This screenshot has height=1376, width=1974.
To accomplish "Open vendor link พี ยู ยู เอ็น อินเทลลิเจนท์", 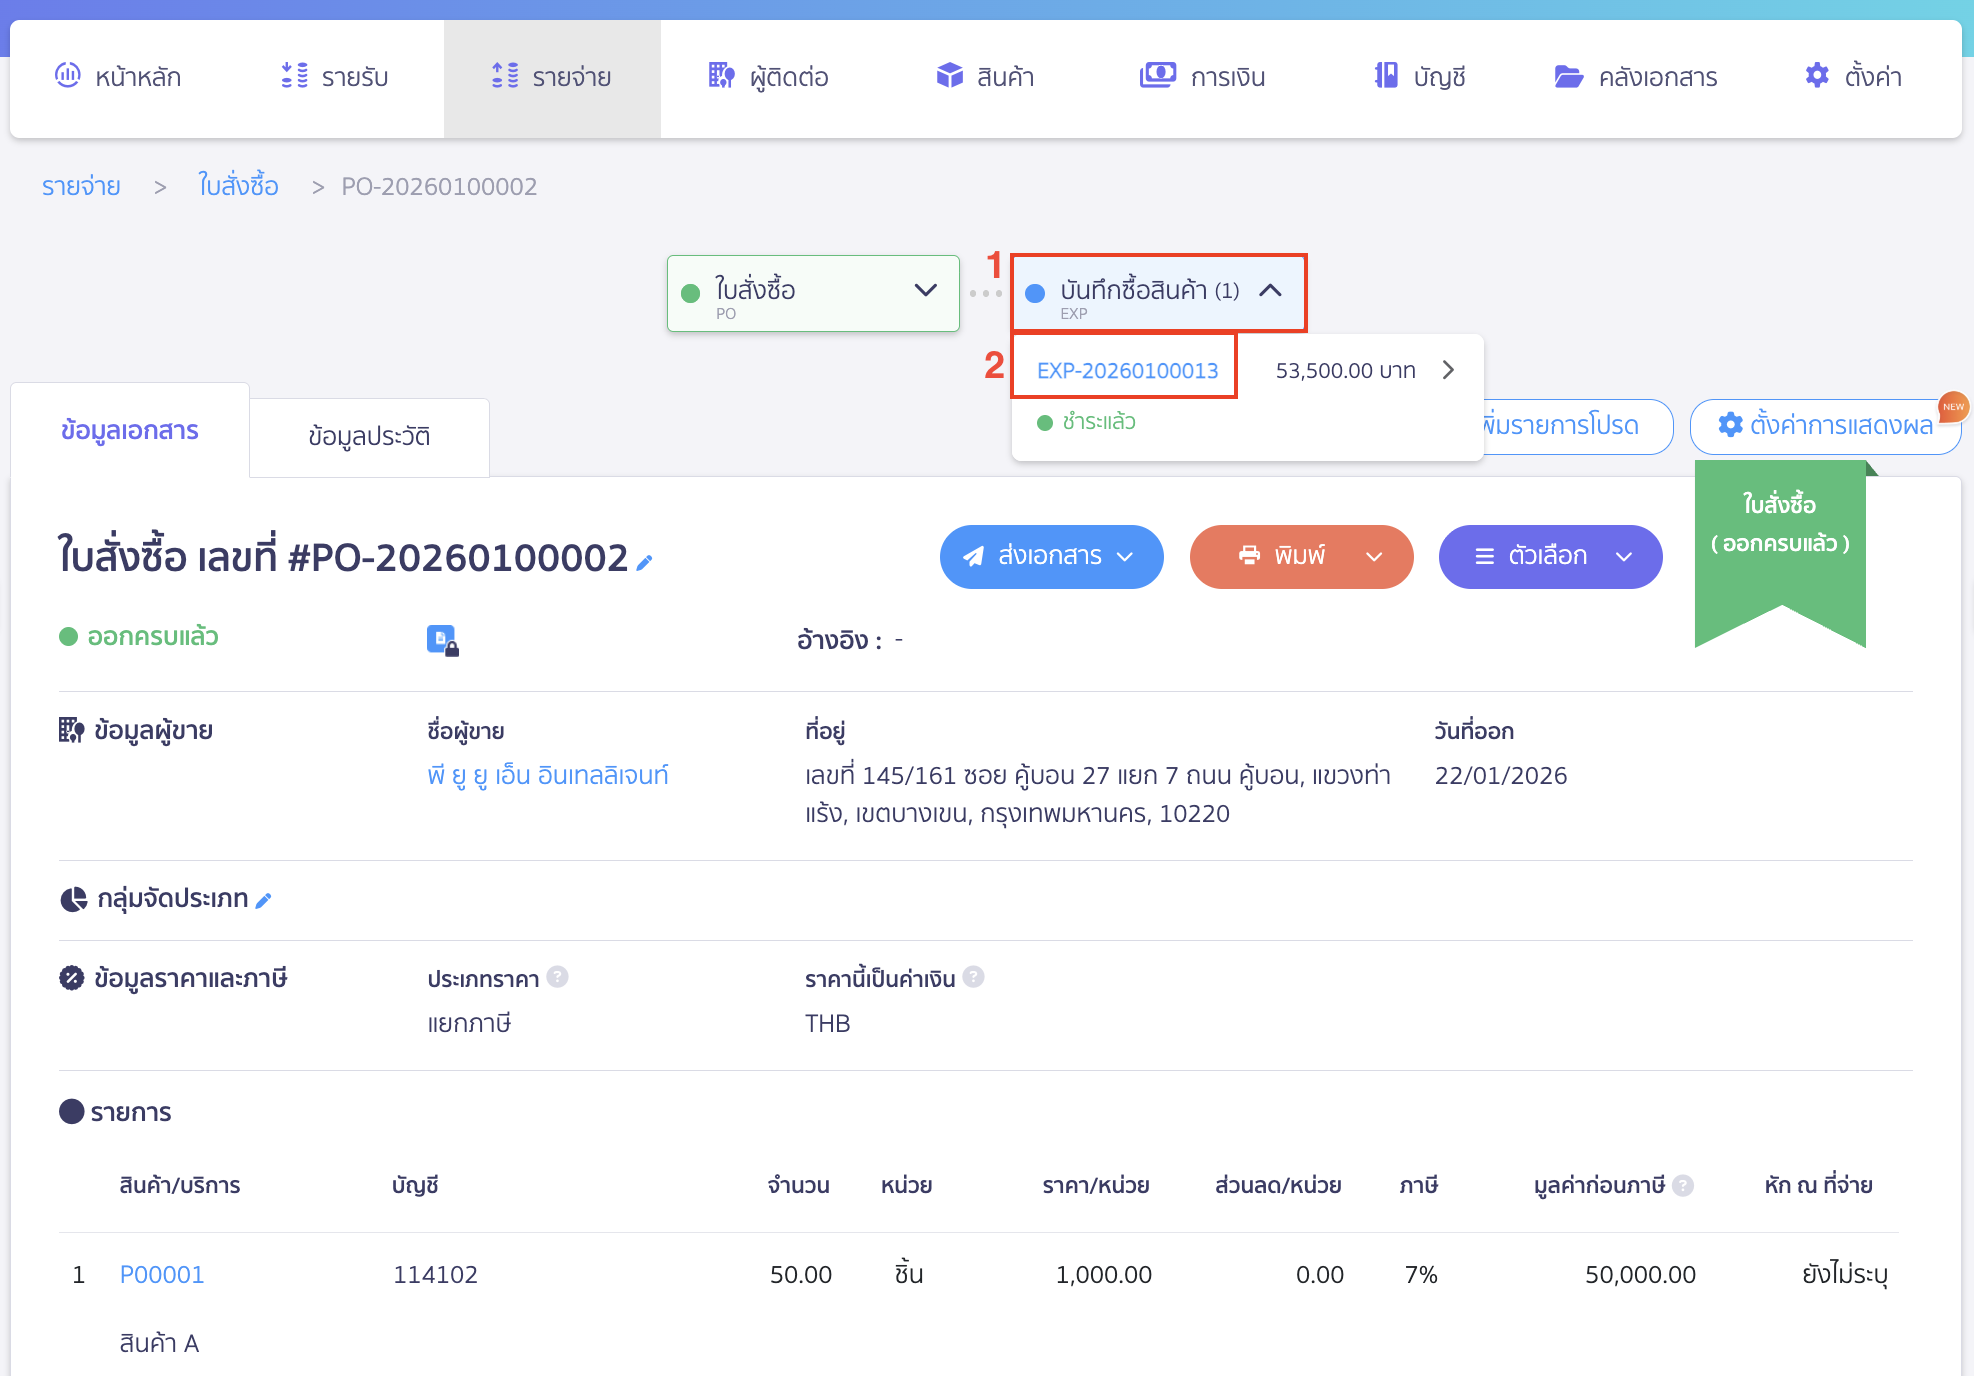I will [x=547, y=776].
